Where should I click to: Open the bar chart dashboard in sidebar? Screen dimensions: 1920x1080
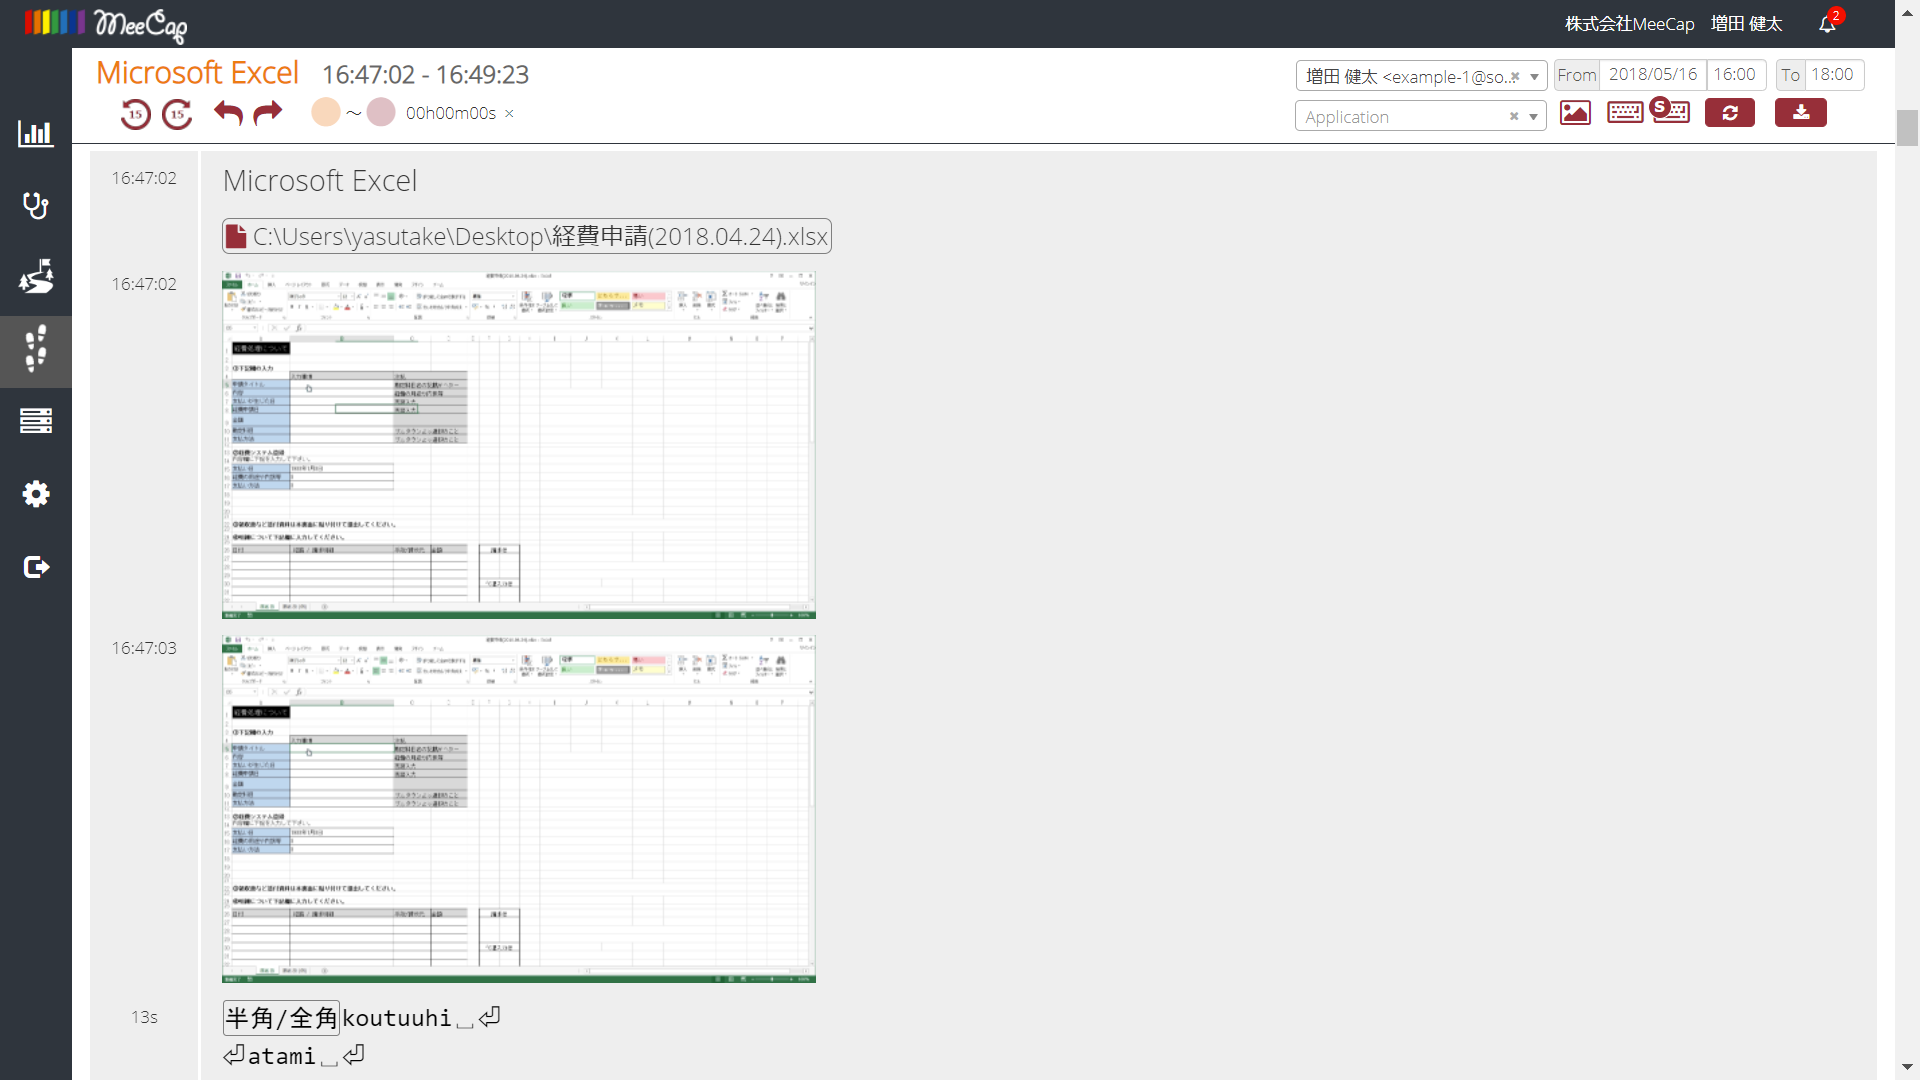point(36,134)
